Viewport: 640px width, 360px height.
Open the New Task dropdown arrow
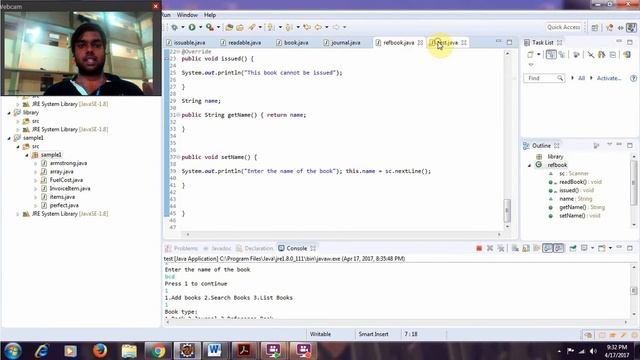point(539,55)
